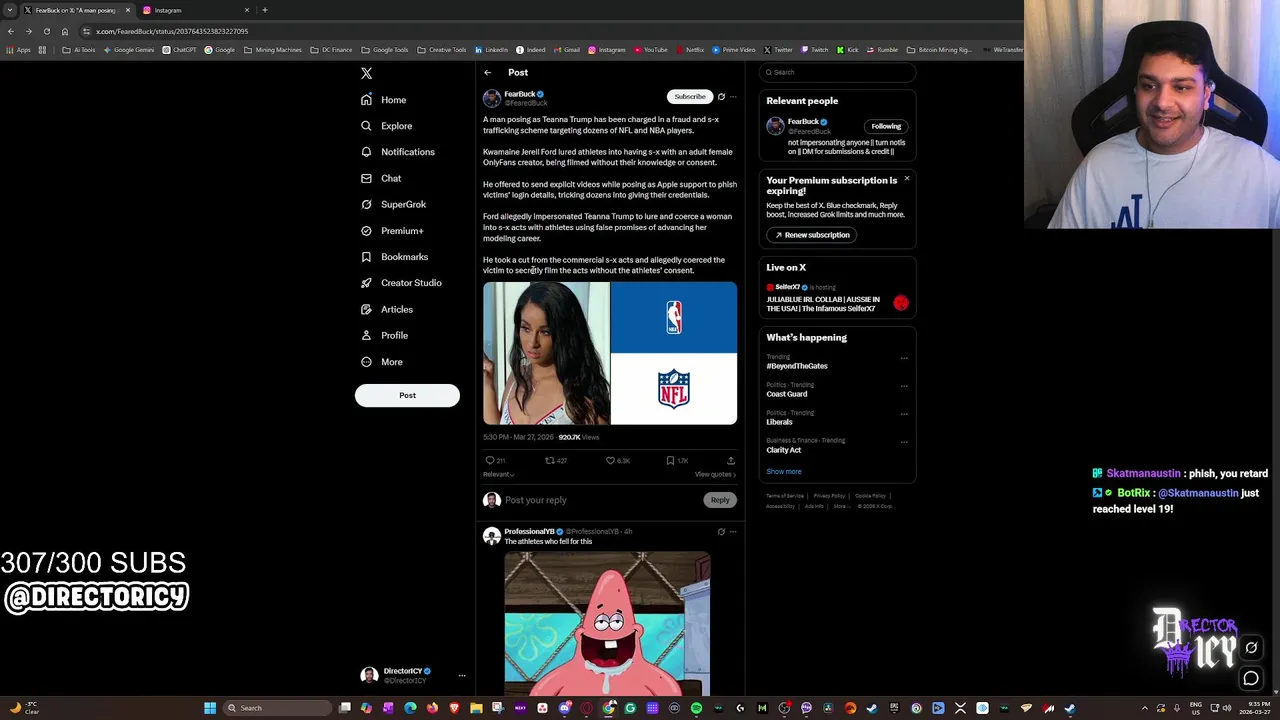Open Chat in the sidebar
Viewport: 1280px width, 720px height.
pos(381,178)
